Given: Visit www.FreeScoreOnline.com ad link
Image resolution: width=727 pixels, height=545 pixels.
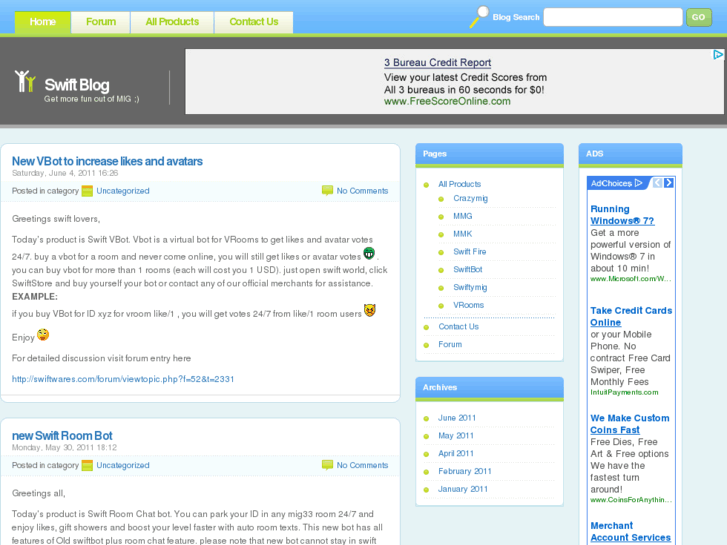Looking at the screenshot, I should (447, 101).
